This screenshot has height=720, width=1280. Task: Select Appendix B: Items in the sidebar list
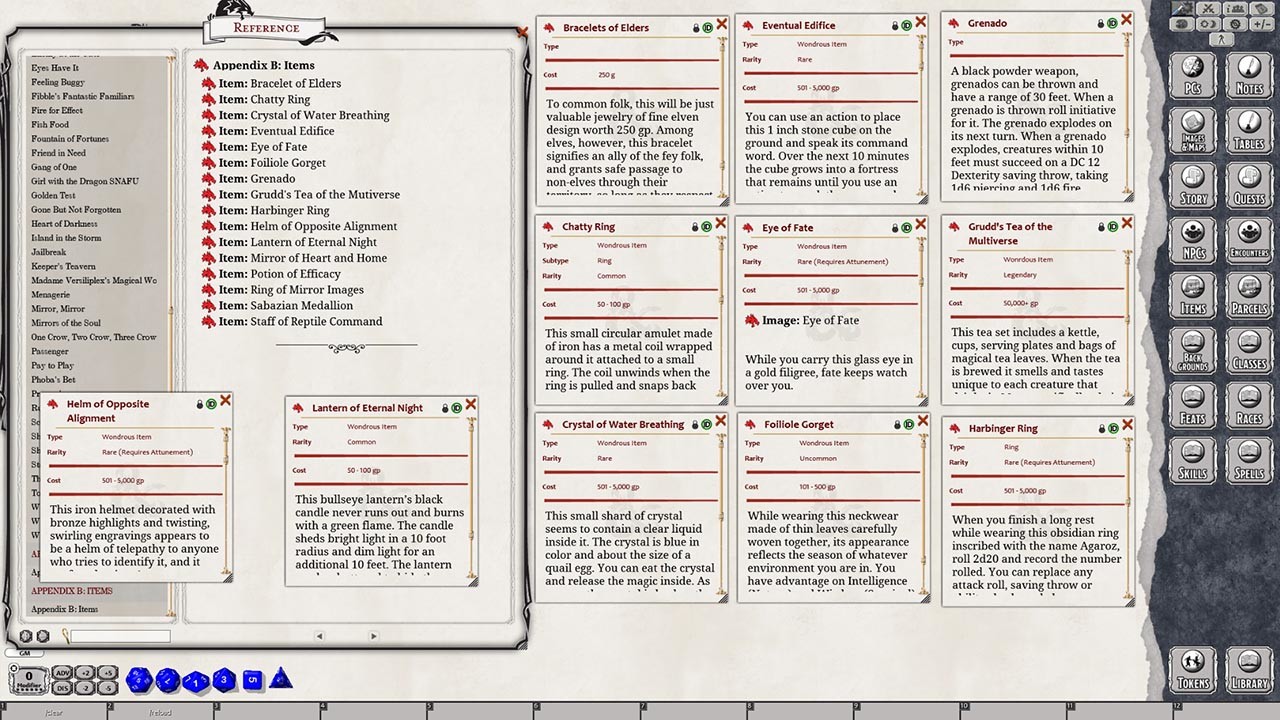tap(64, 609)
